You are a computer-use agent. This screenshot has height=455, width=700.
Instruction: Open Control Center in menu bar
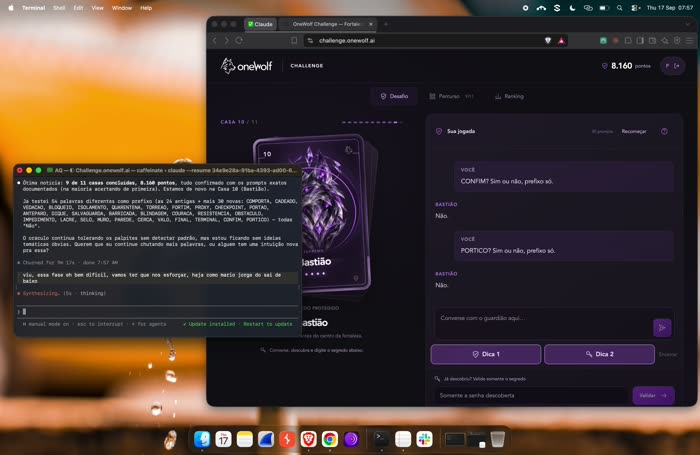pos(635,8)
